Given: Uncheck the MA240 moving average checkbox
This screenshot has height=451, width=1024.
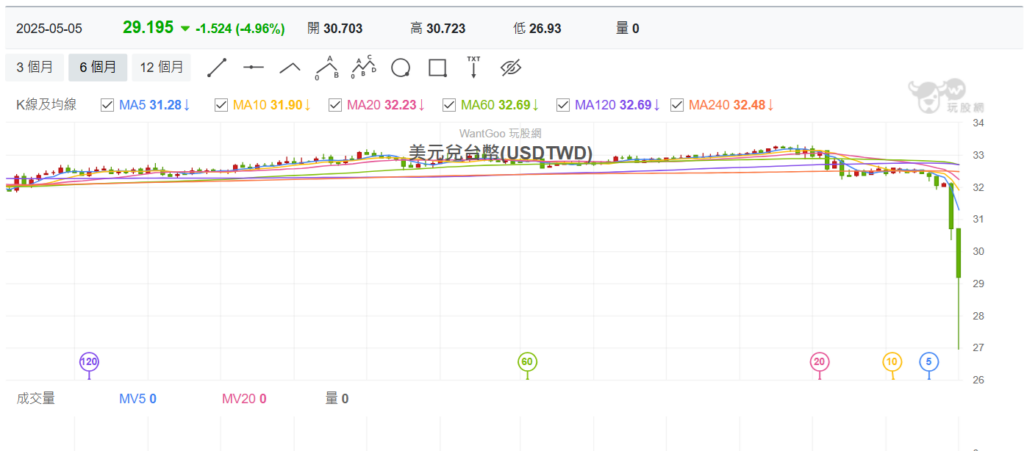Looking at the screenshot, I should [677, 105].
